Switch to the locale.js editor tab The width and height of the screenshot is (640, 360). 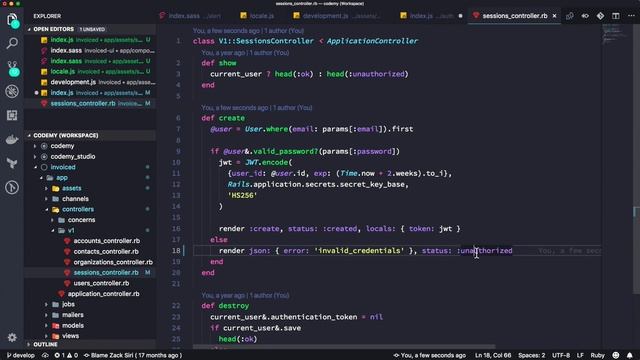click(x=257, y=16)
